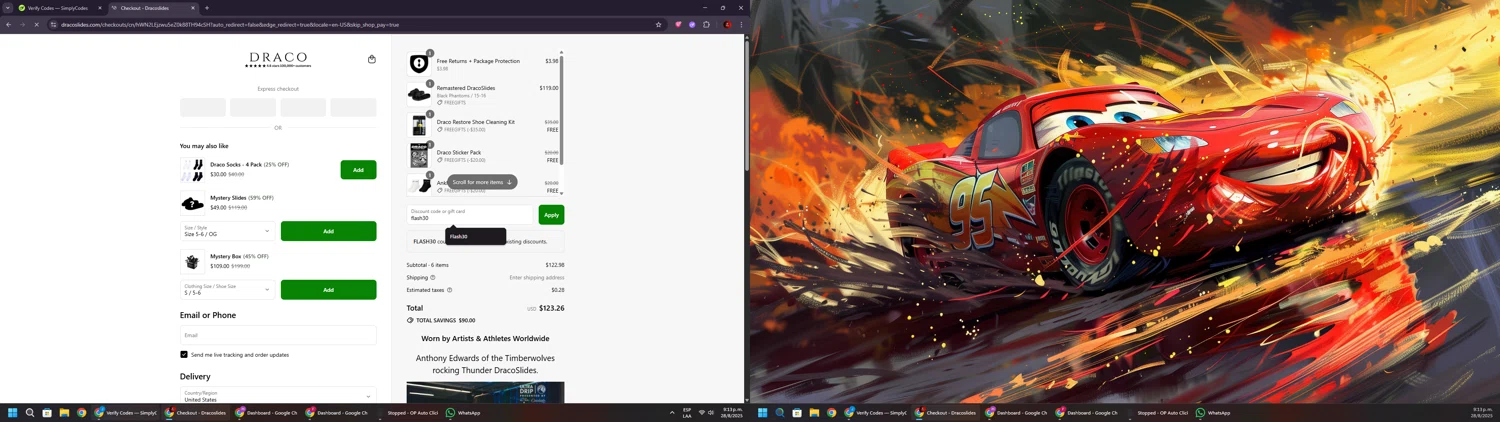
Task: Click the Draco Socks product thumbnail
Action: coord(192,170)
